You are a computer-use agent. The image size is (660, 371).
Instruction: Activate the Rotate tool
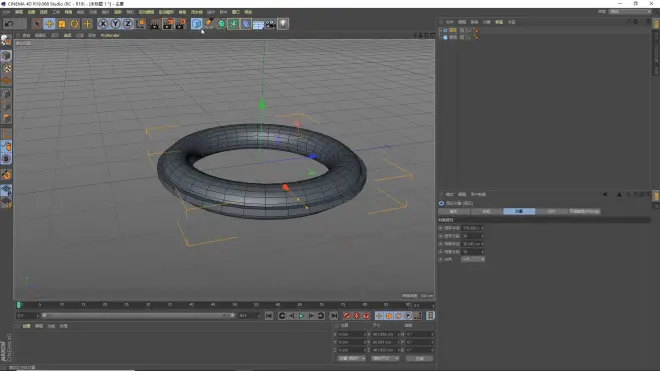tap(75, 24)
